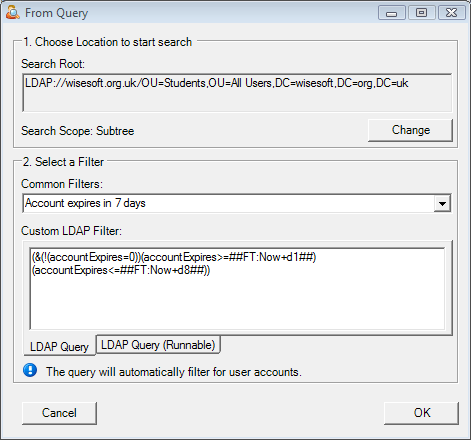Click the 'query will automatically filter' note text

point(174,372)
